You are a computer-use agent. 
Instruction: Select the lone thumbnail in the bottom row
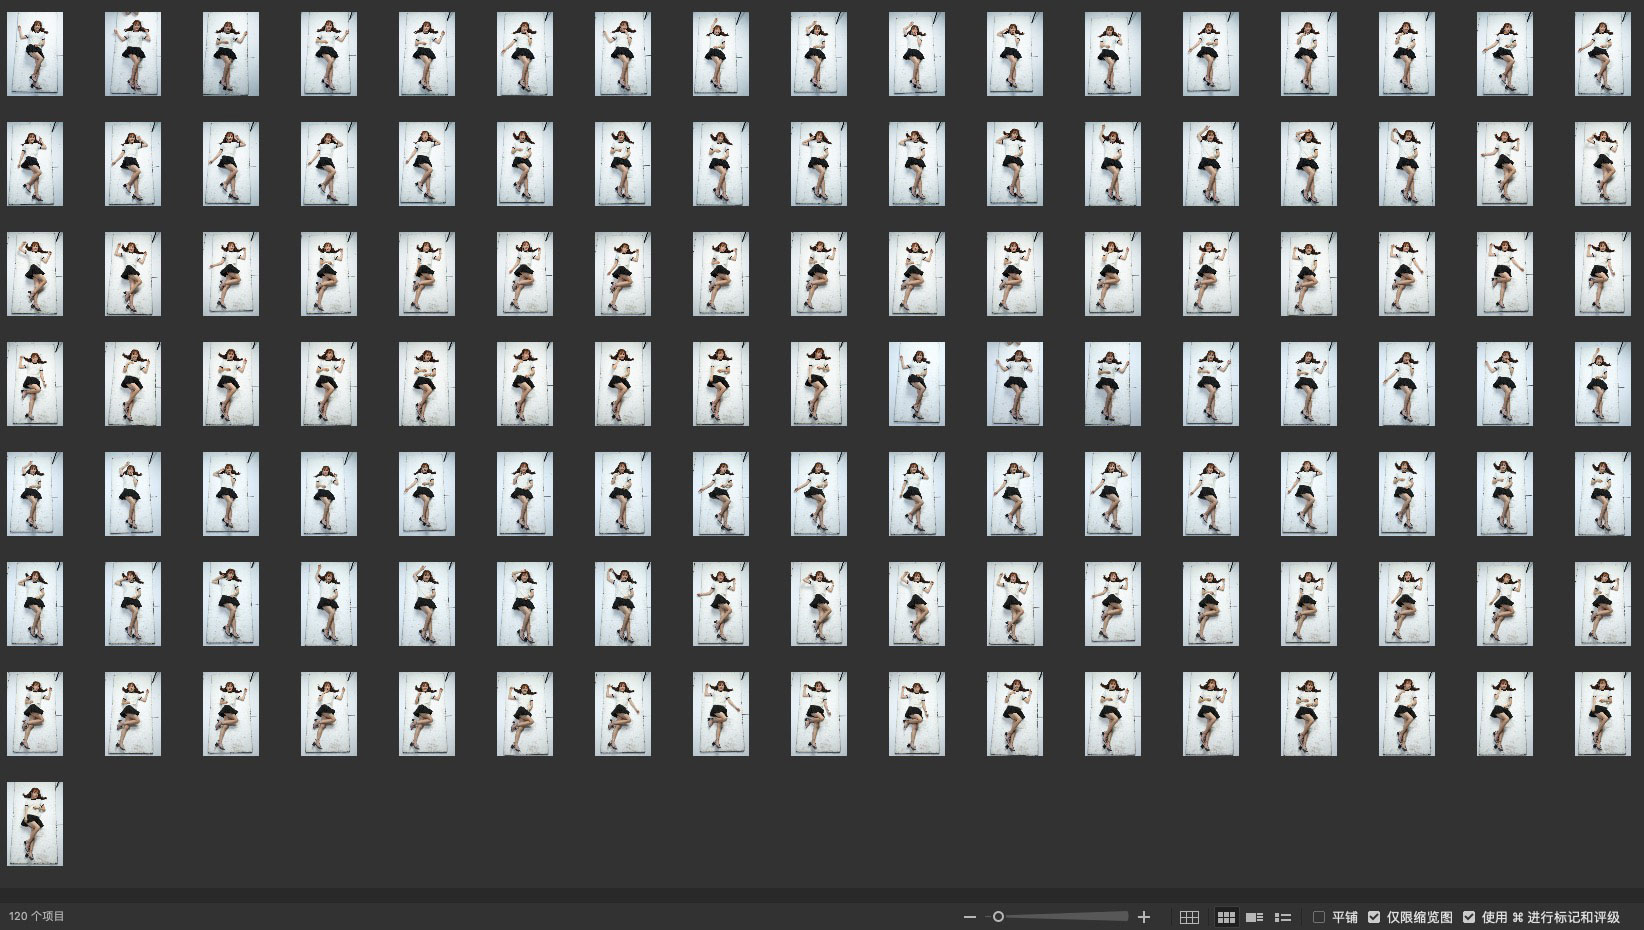(x=35, y=824)
